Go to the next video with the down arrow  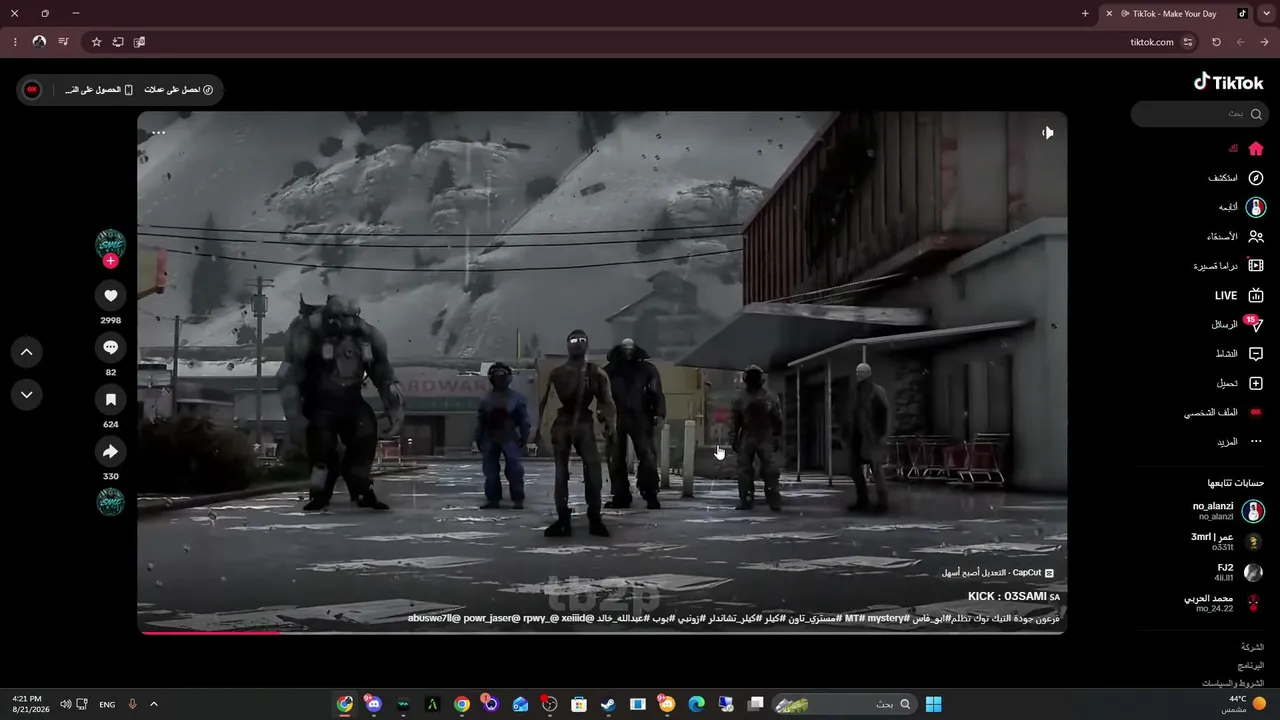(27, 395)
